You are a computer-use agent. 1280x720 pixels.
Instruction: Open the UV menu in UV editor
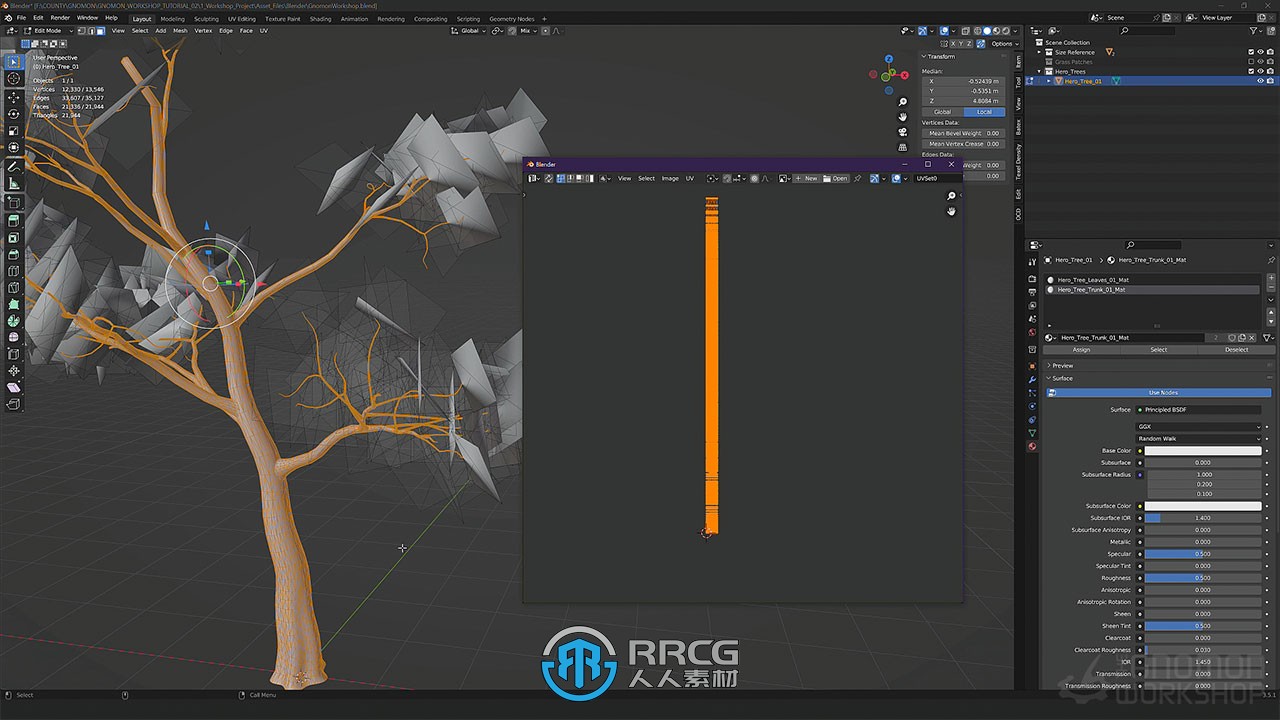pos(689,179)
